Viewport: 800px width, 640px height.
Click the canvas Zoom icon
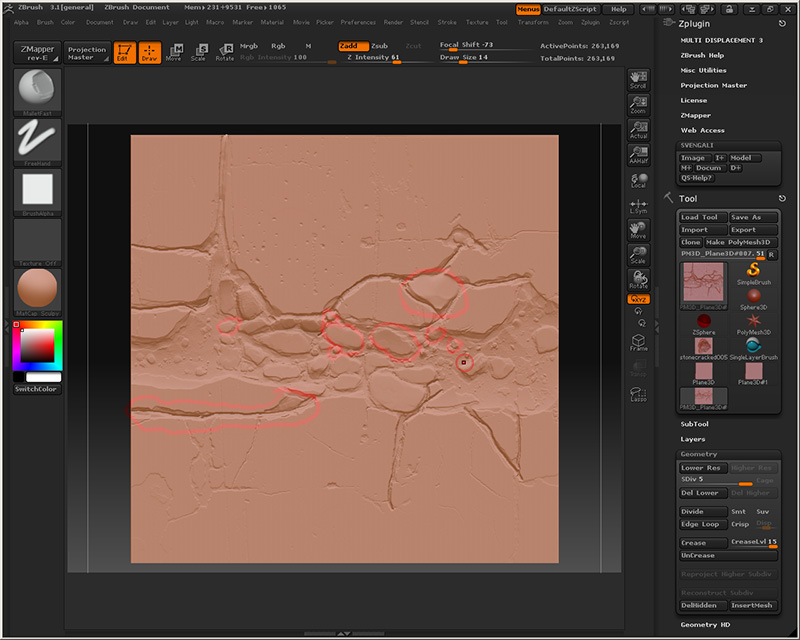pyautogui.click(x=638, y=105)
